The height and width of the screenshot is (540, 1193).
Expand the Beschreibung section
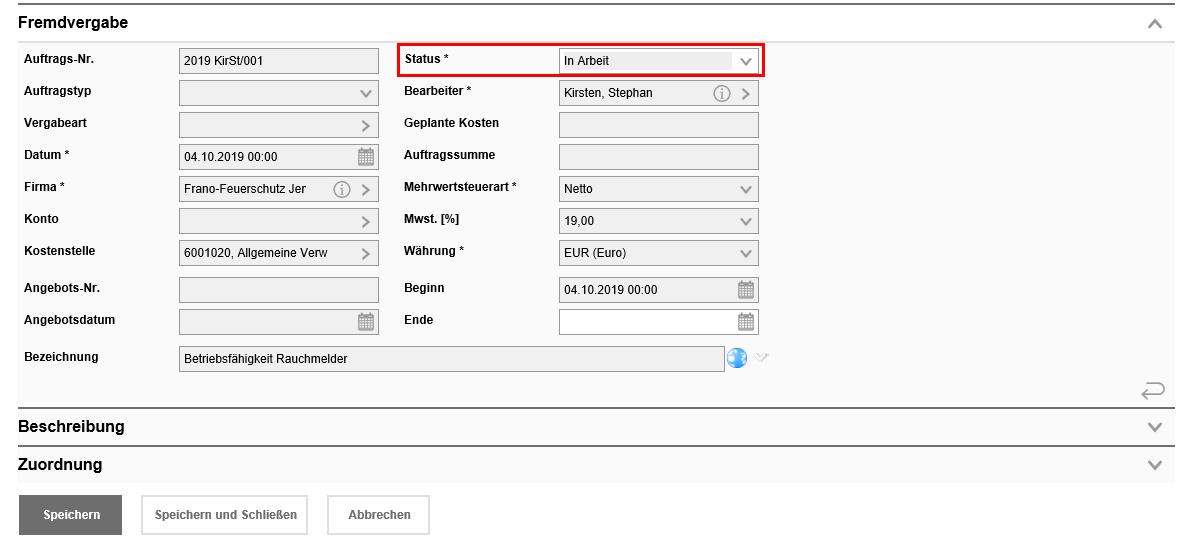[x=1155, y=427]
